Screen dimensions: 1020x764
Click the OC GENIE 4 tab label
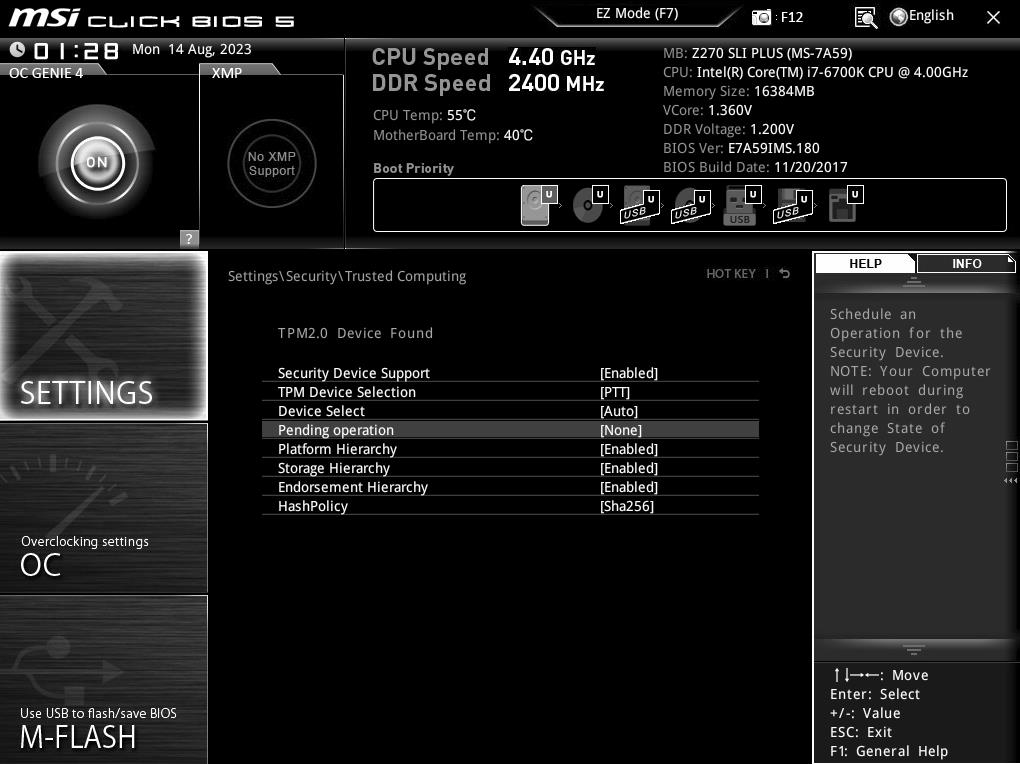[x=46, y=72]
